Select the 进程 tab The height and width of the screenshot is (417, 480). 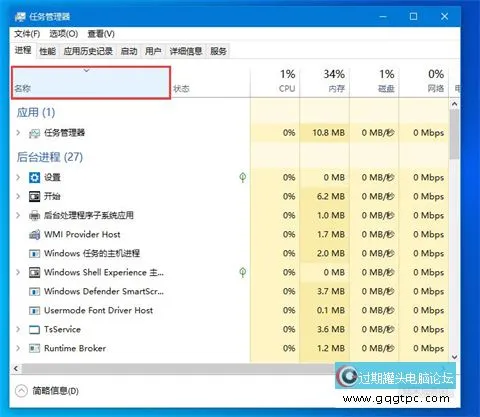point(23,50)
